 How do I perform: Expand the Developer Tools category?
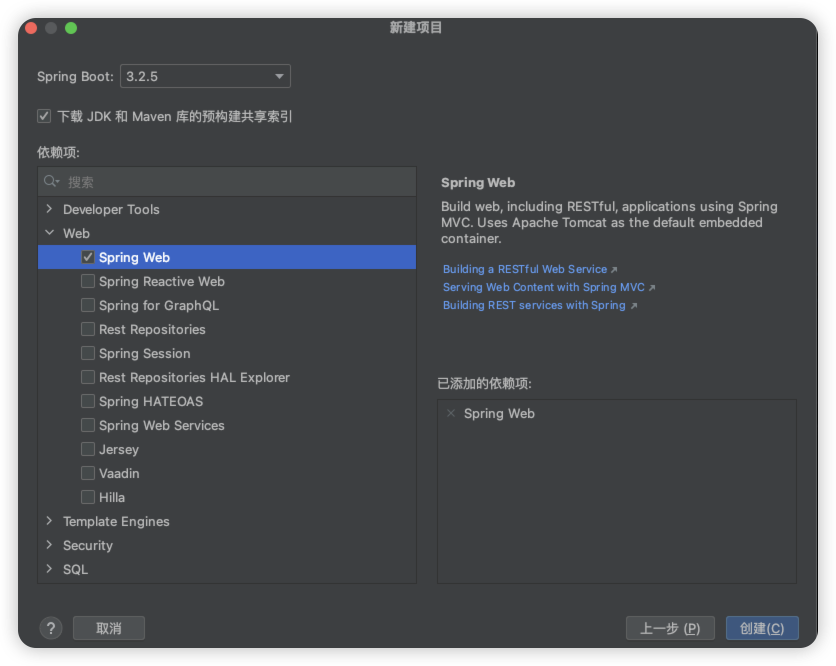coord(48,209)
